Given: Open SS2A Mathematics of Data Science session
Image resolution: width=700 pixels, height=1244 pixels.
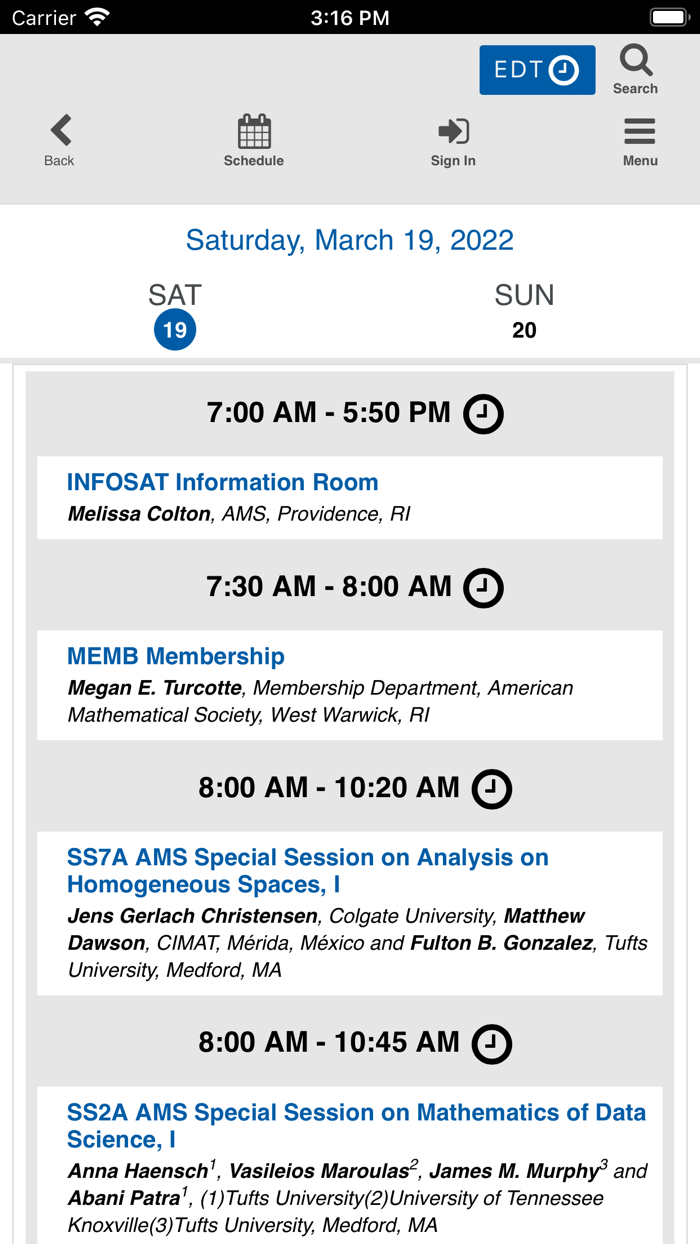Looking at the screenshot, I should [356, 1126].
